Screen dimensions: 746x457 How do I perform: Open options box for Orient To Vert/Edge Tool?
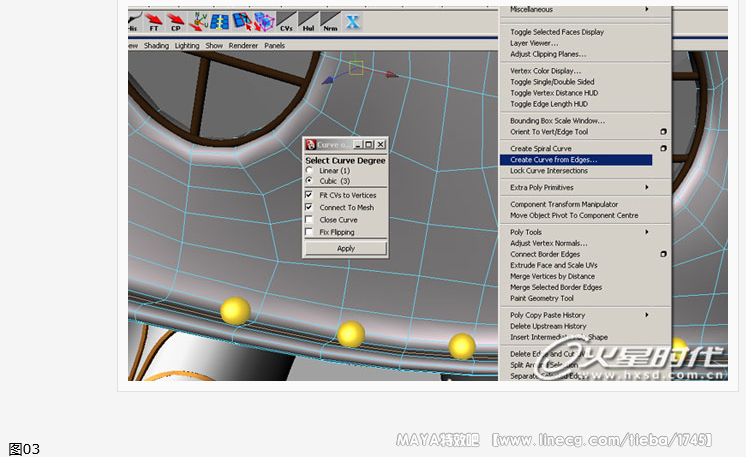point(663,132)
